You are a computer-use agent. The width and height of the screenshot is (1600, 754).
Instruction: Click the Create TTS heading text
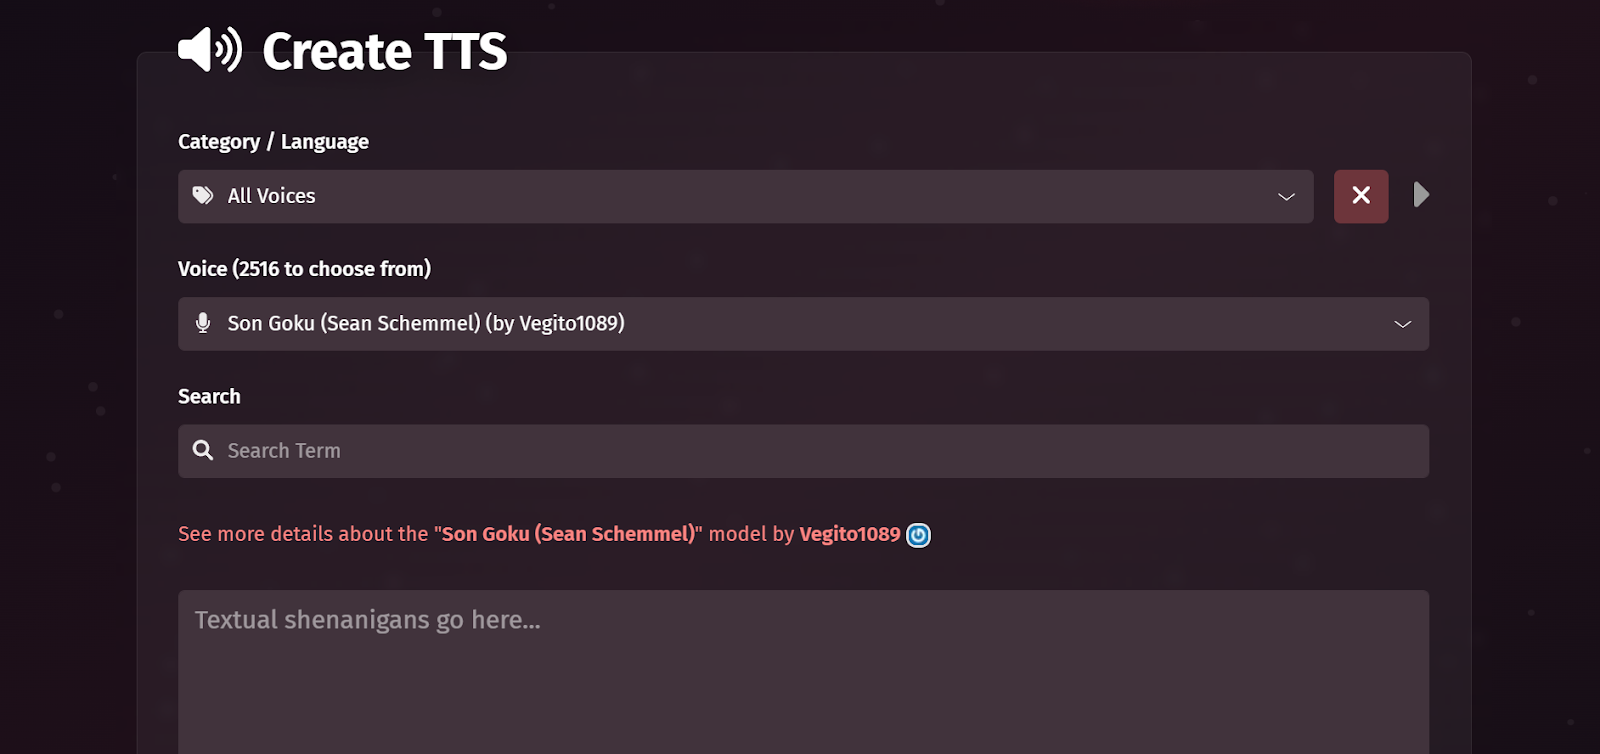coord(384,51)
